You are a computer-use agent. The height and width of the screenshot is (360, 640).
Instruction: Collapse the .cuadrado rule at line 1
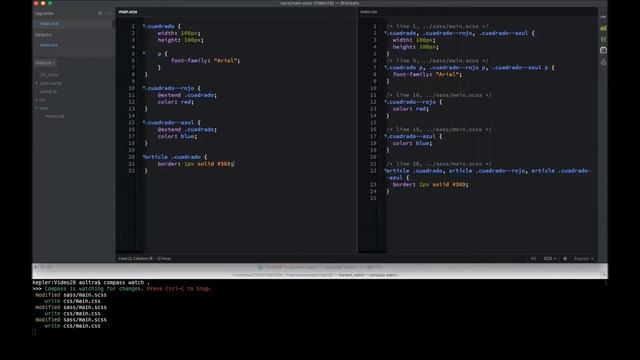(144, 26)
